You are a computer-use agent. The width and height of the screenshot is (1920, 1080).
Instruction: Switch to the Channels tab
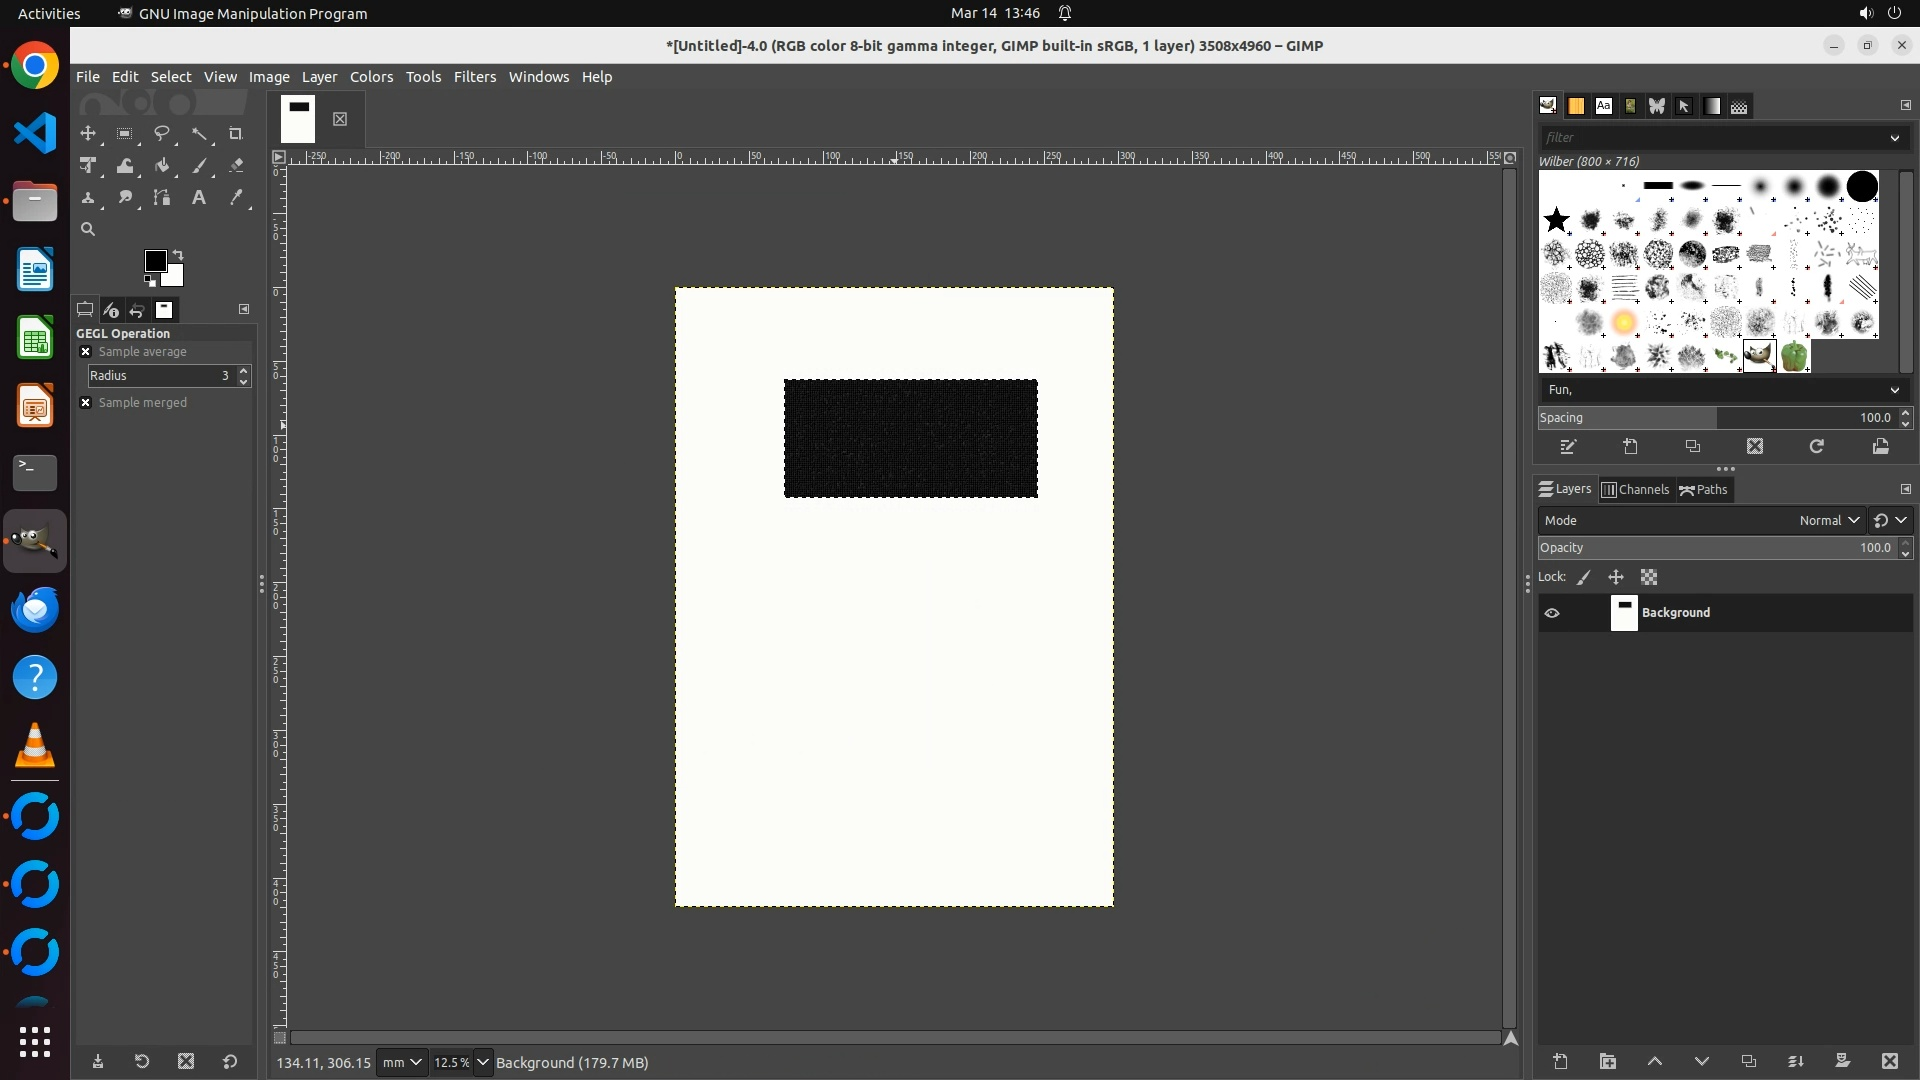pos(1636,489)
